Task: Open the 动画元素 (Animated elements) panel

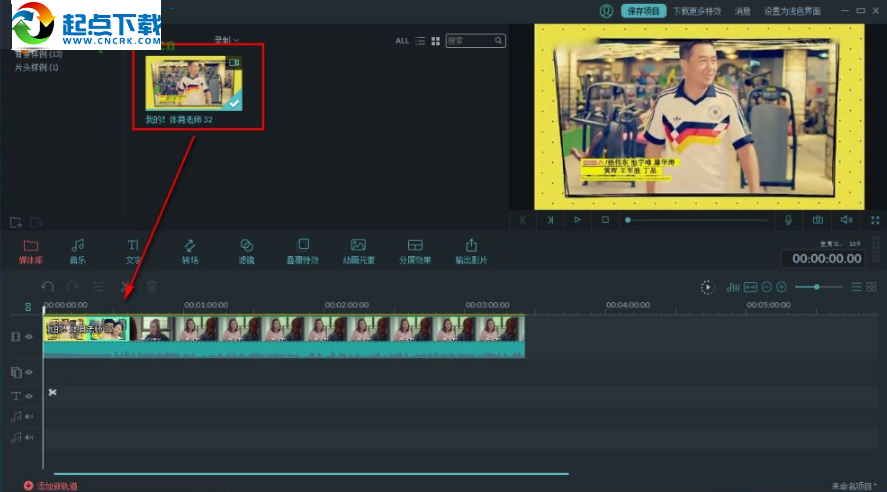Action: tap(358, 250)
